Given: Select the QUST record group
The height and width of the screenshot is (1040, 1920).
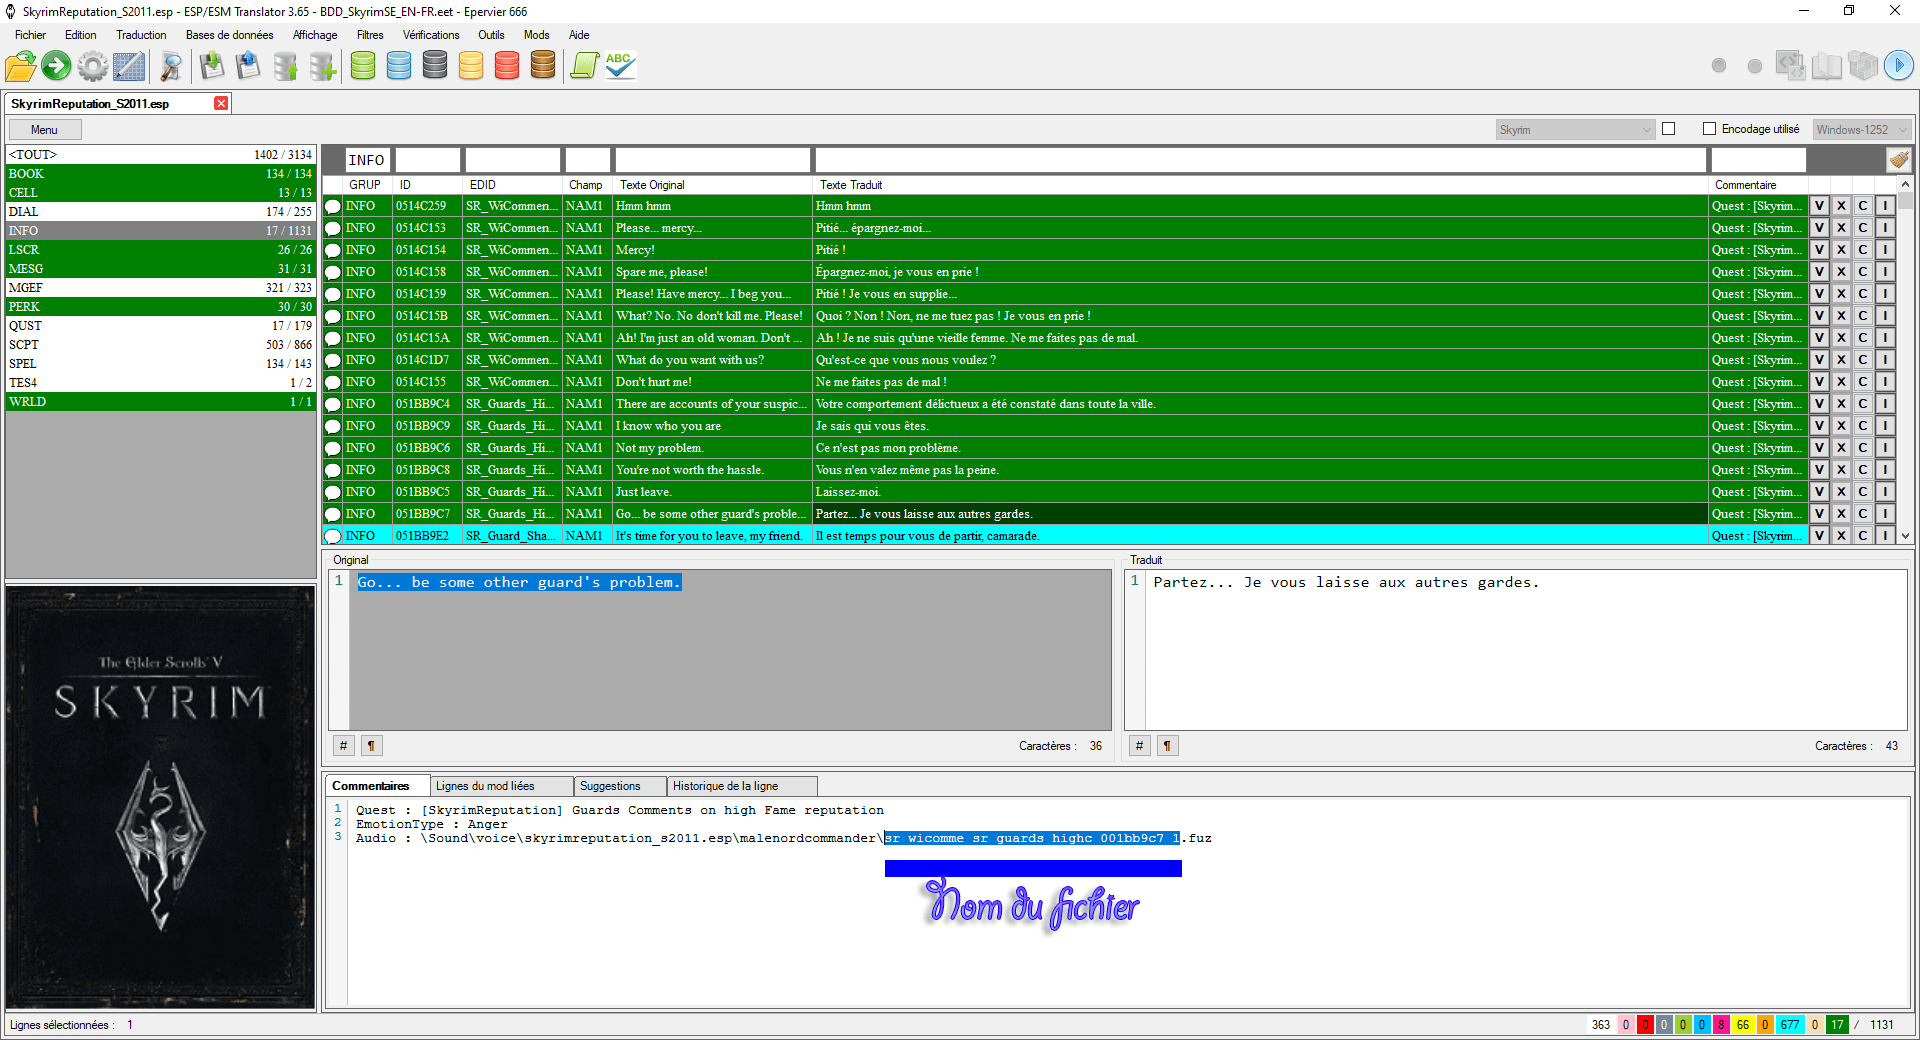Looking at the screenshot, I should tap(160, 326).
